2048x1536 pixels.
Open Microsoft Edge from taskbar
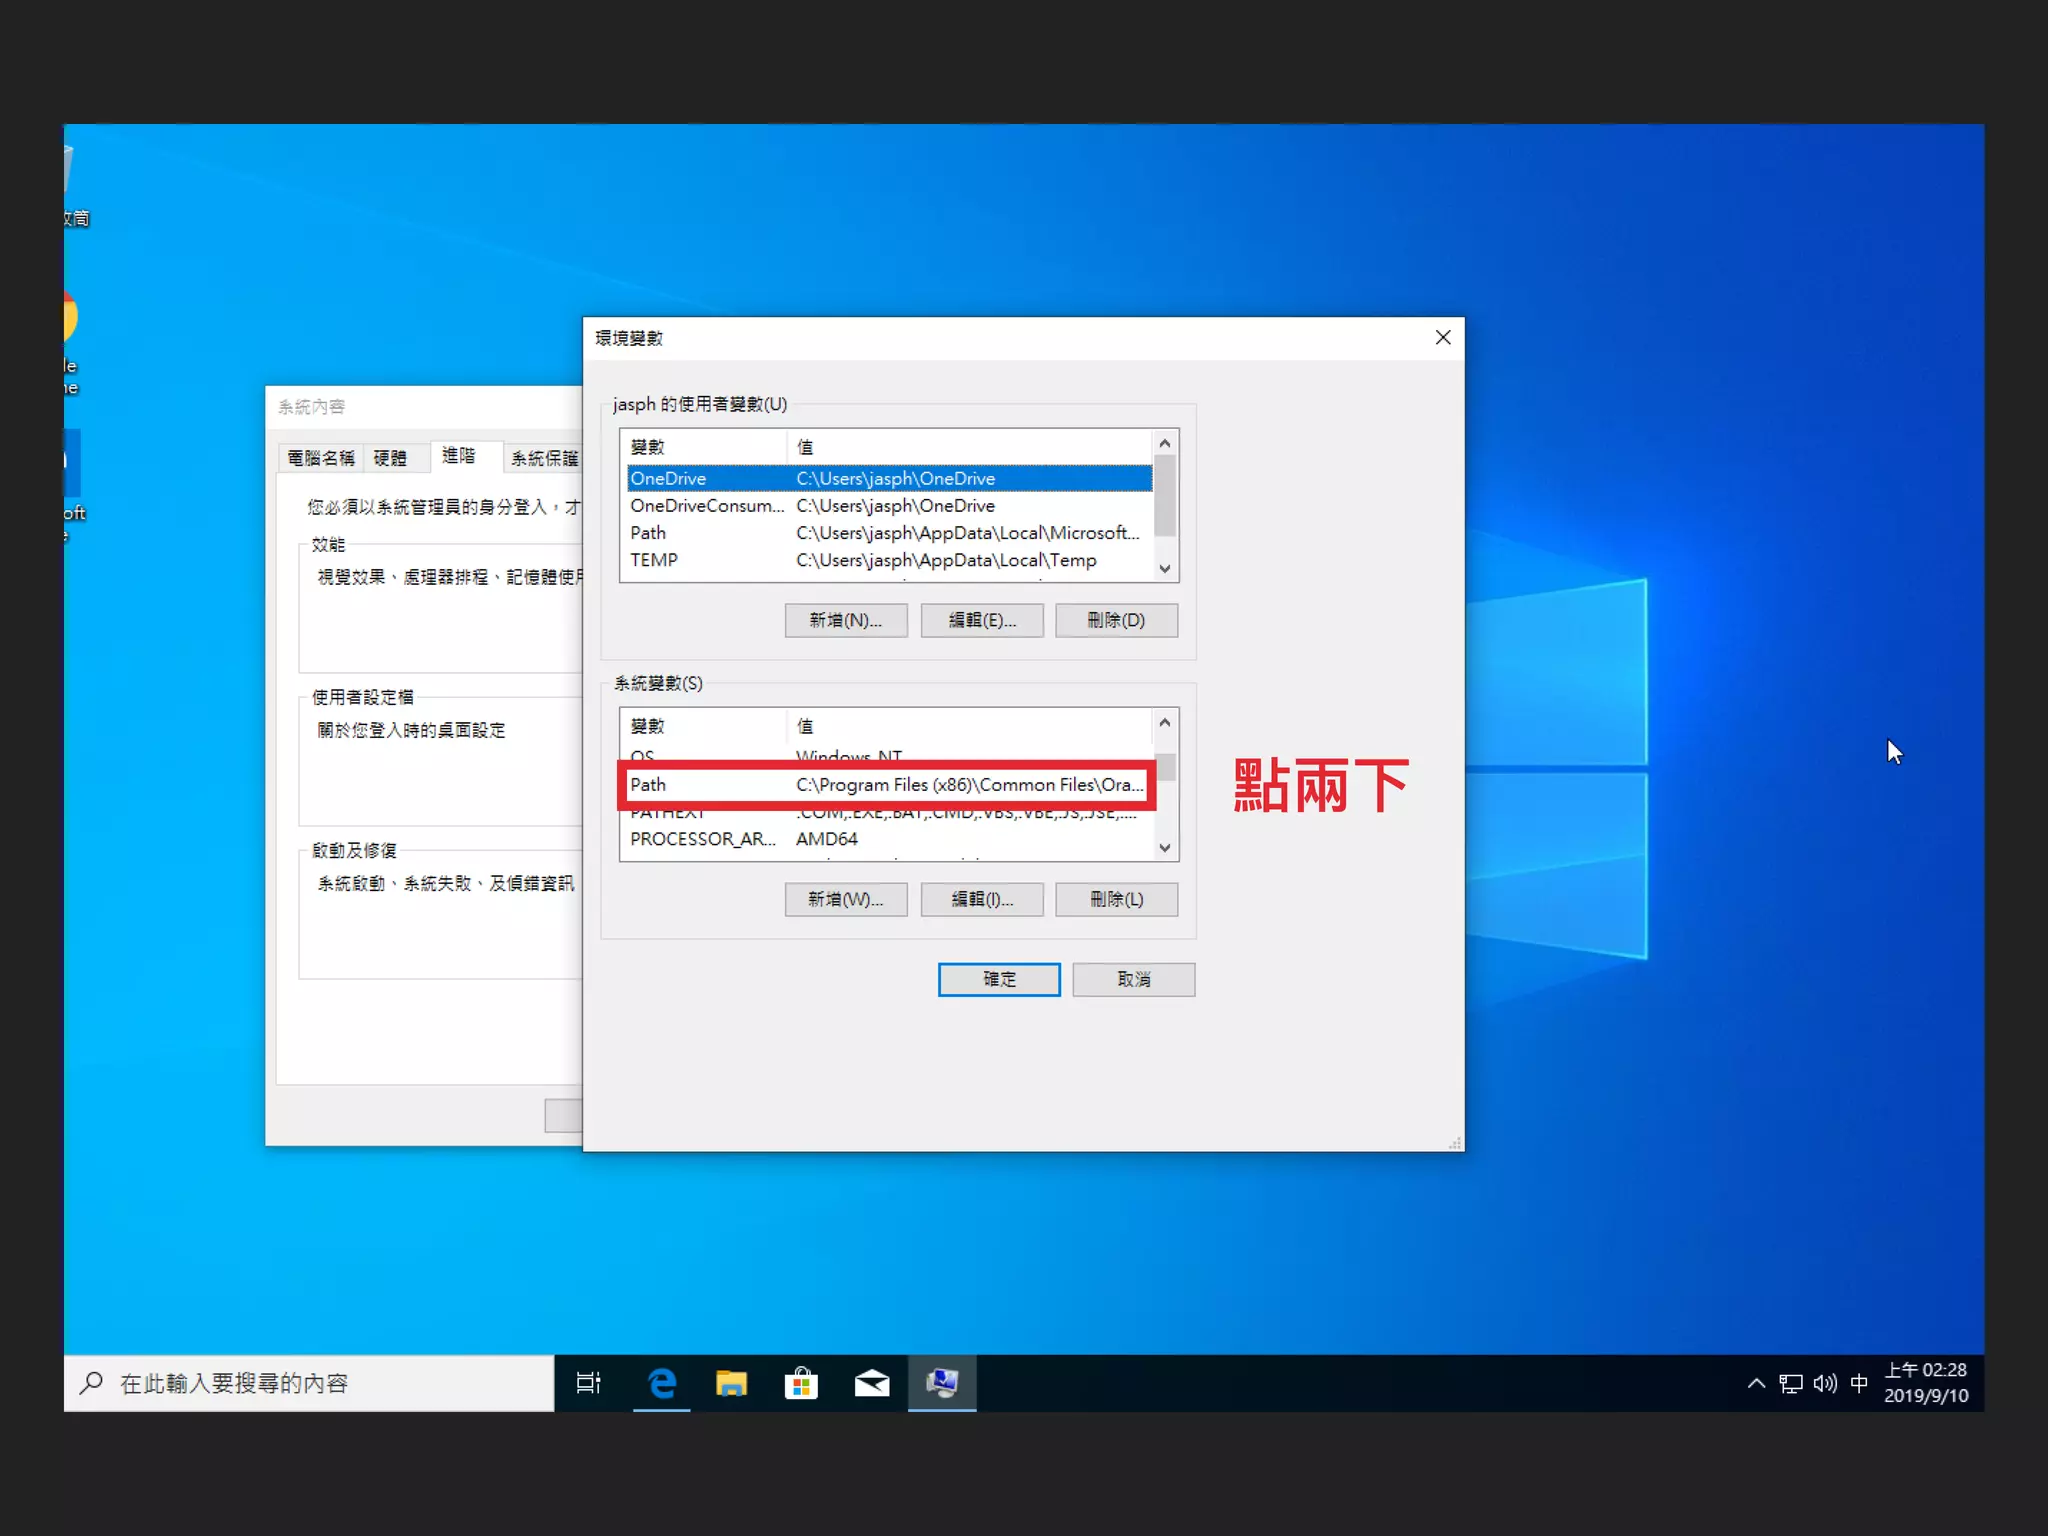pyautogui.click(x=661, y=1383)
